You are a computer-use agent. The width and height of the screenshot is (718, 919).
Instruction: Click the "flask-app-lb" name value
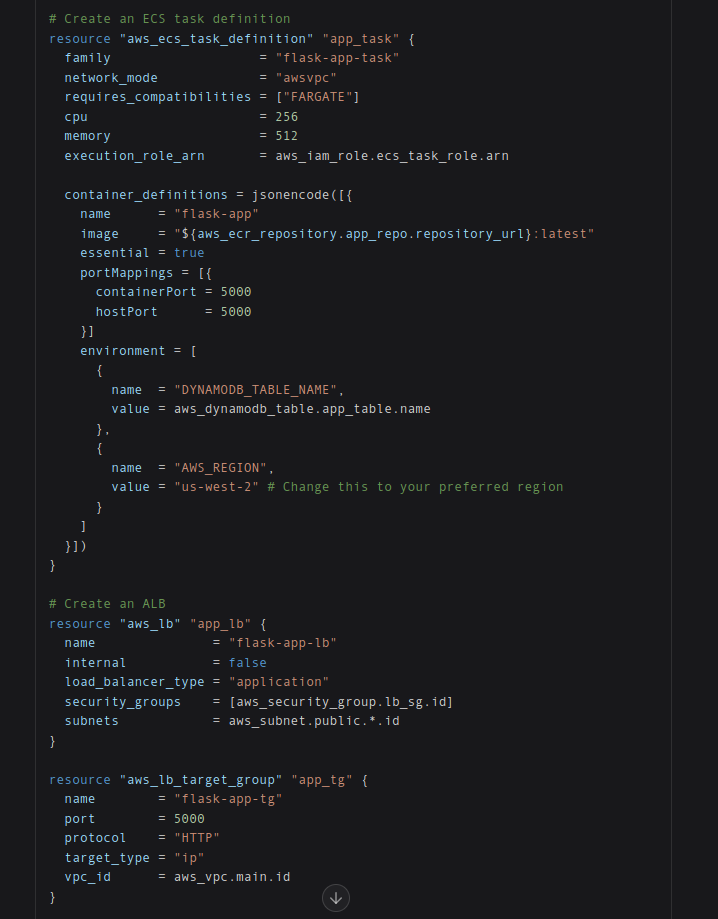[282, 643]
